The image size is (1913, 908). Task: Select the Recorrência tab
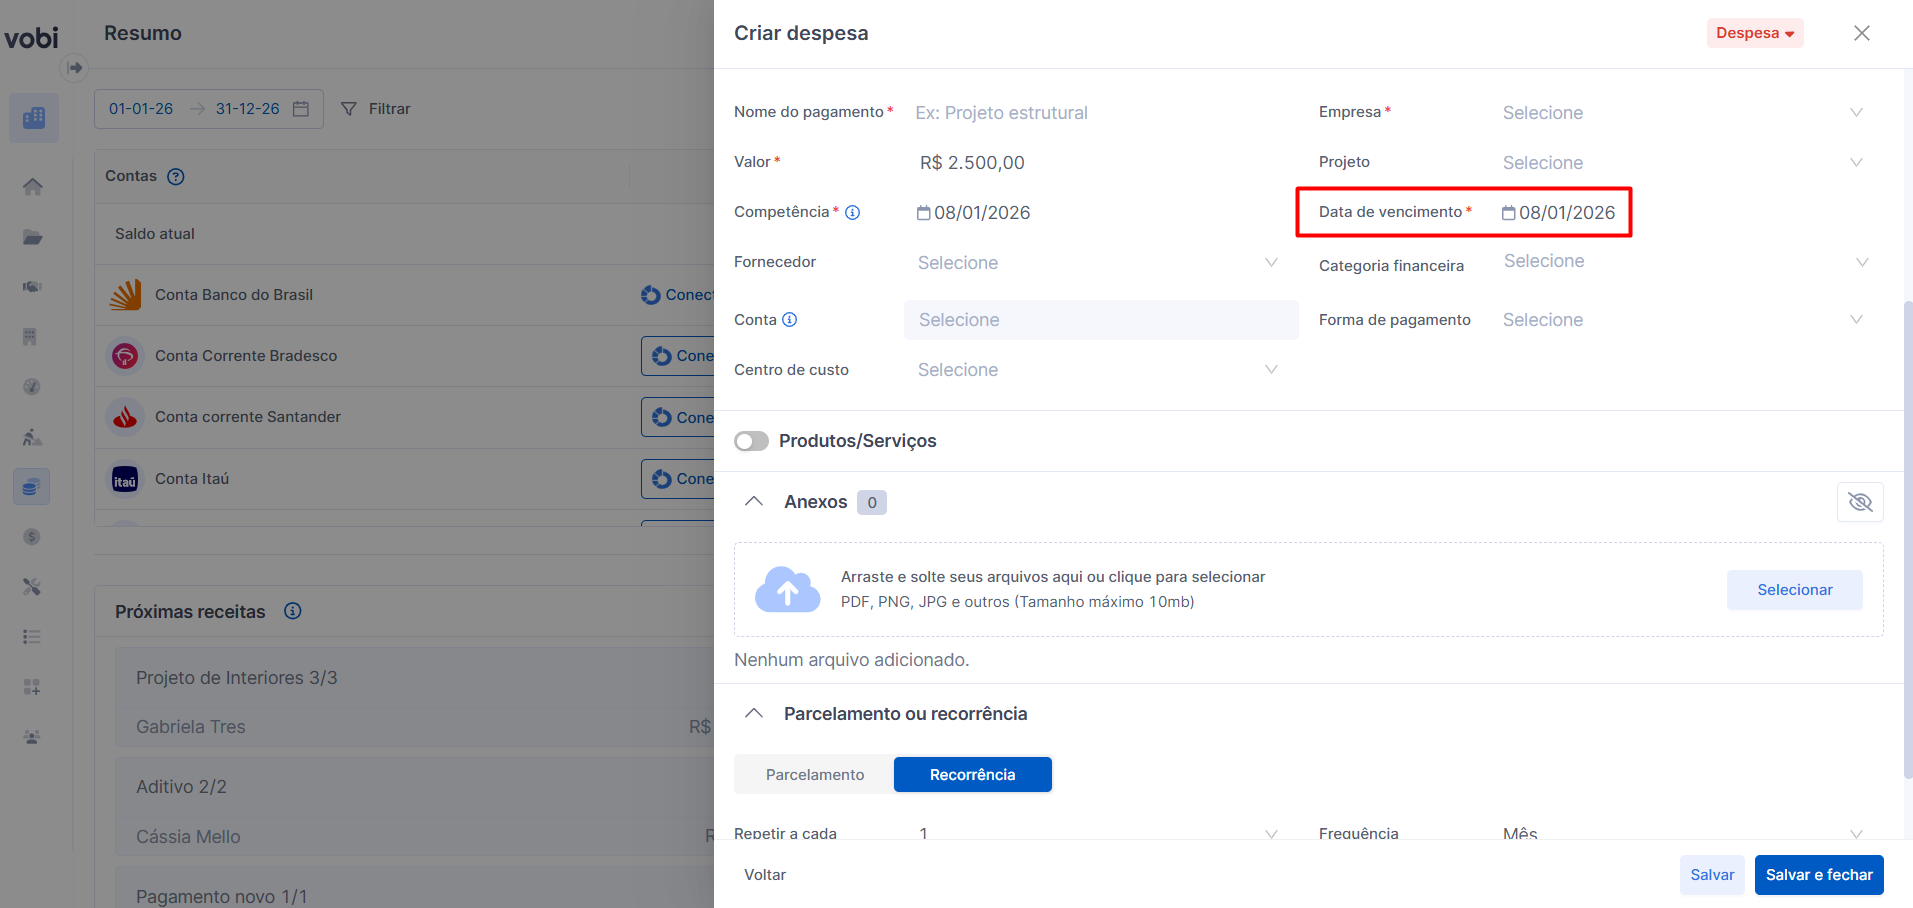973,775
